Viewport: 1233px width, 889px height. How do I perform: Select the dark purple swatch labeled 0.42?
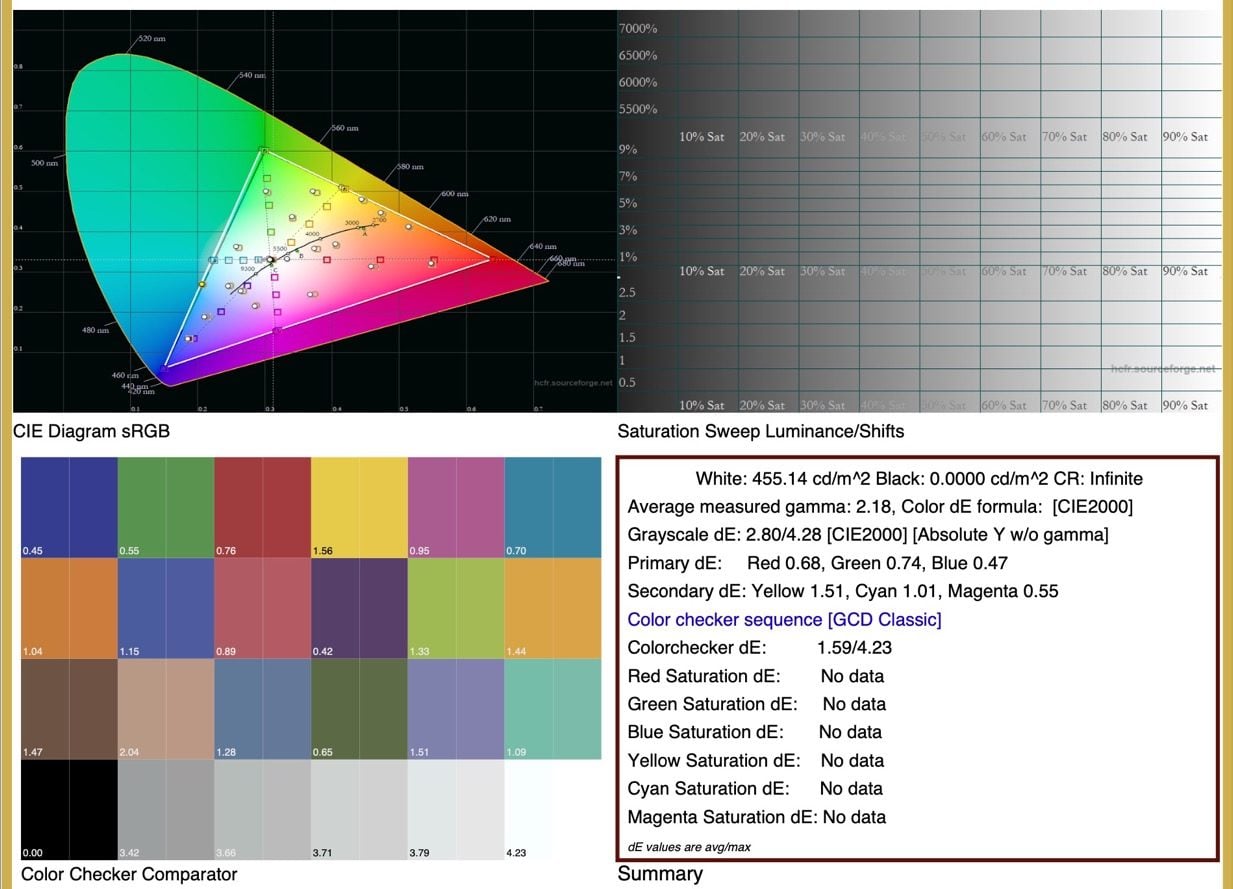coord(359,608)
